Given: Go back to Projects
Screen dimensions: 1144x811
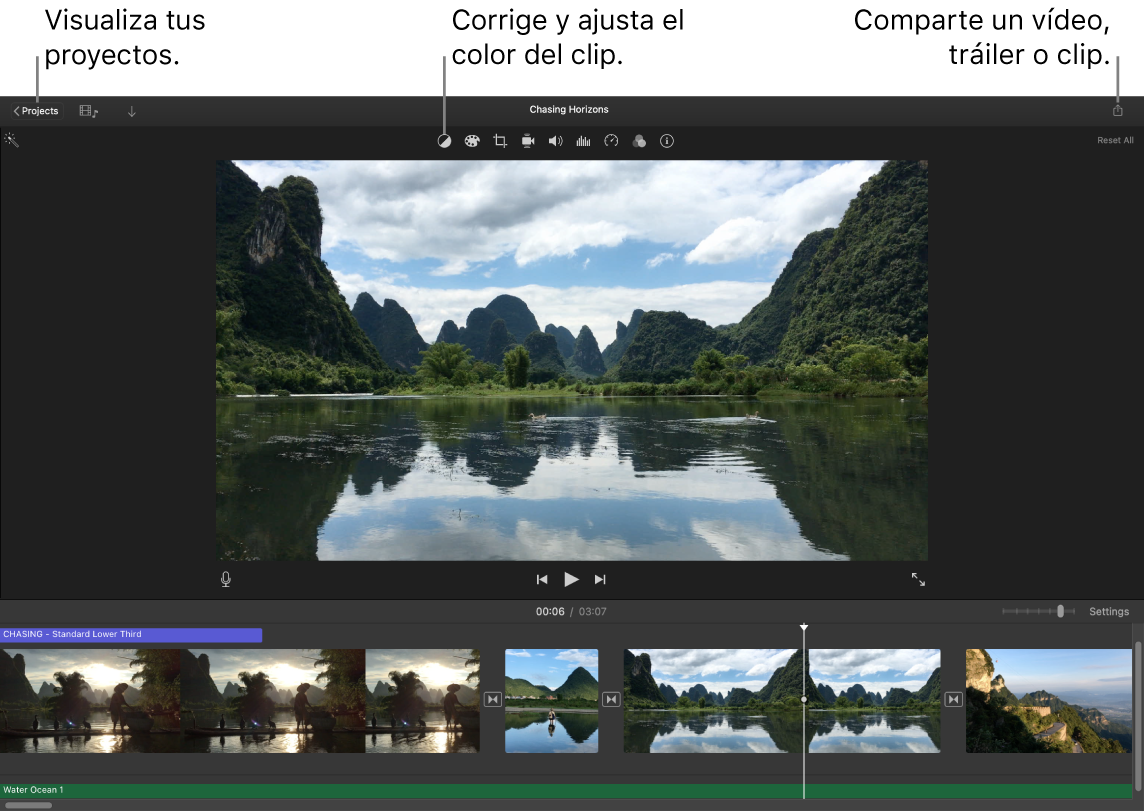Looking at the screenshot, I should coord(35,110).
